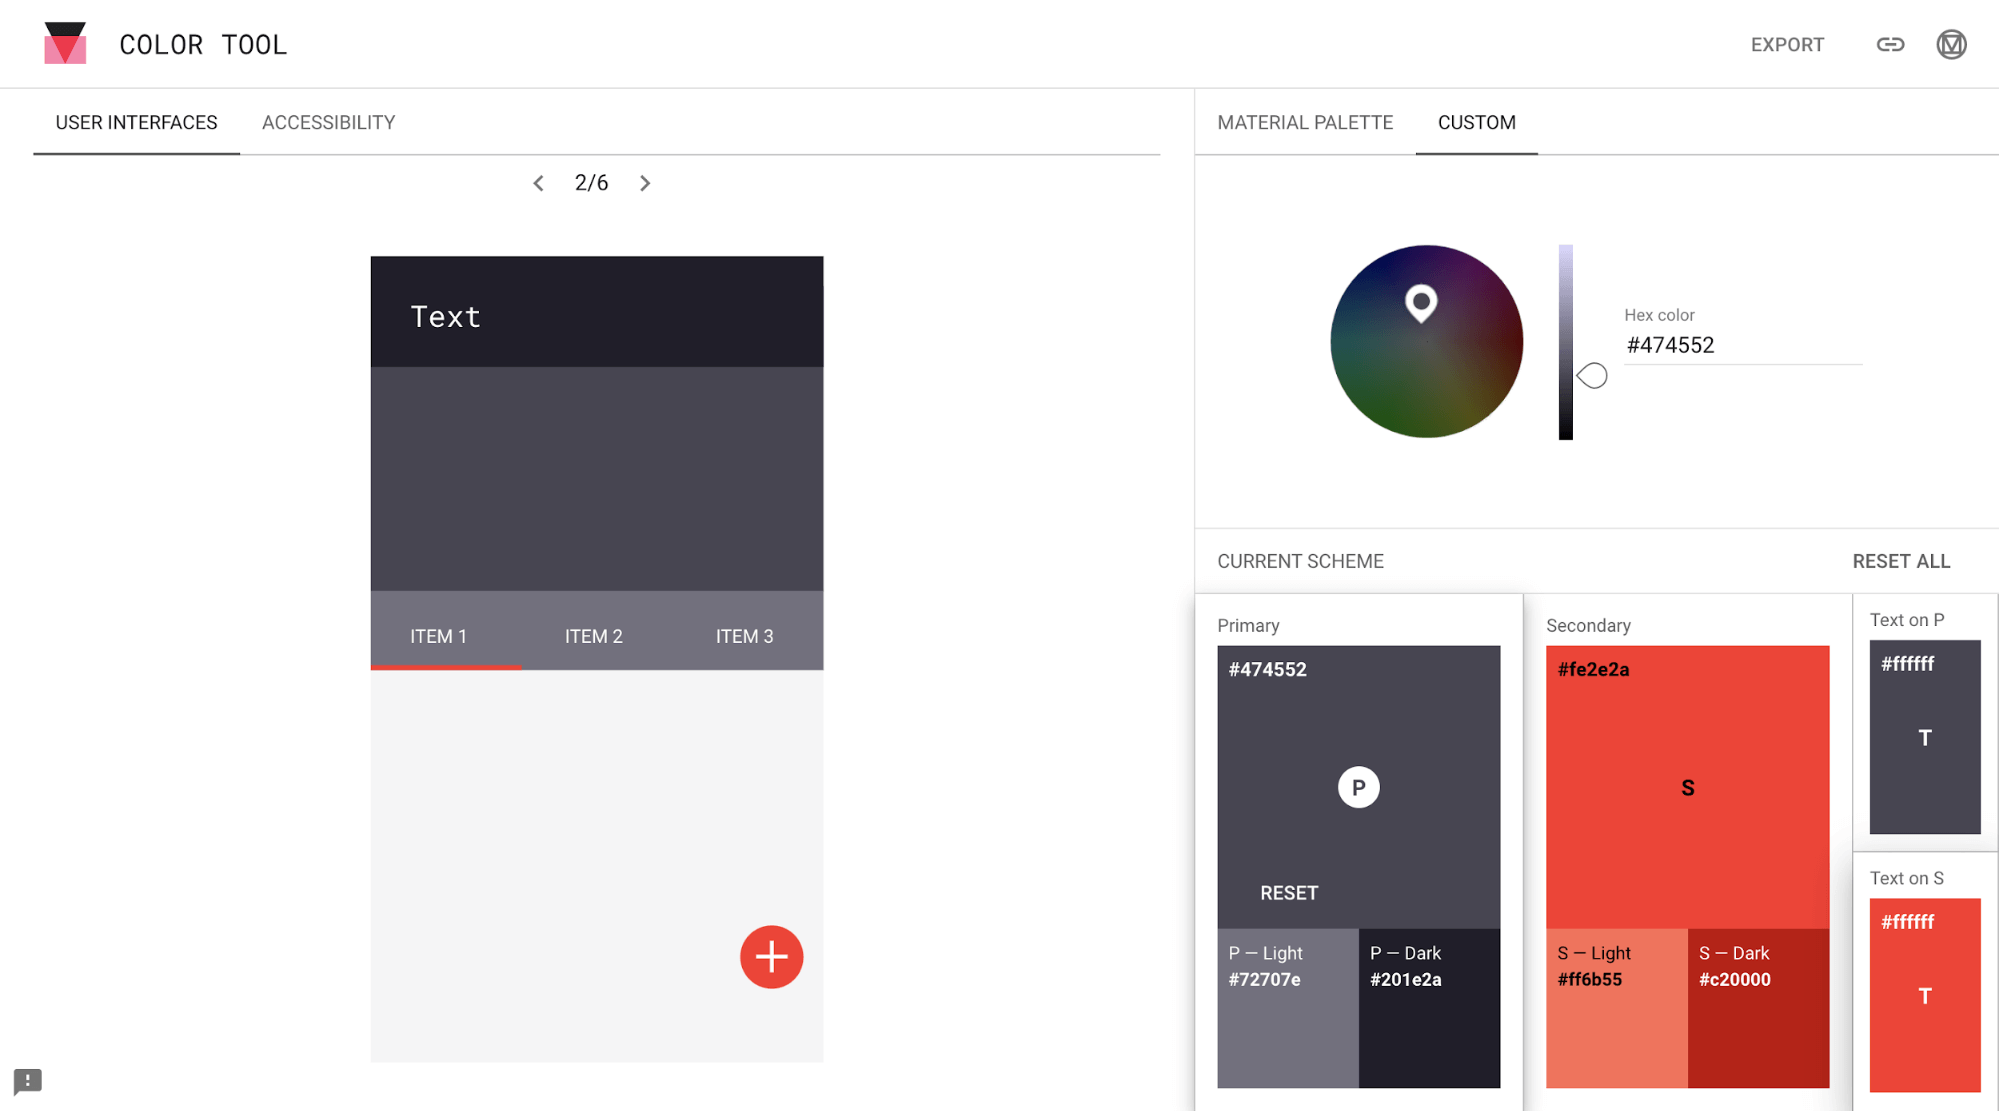Go to previous UI preview arrow
Image resolution: width=1999 pixels, height=1111 pixels.
[x=538, y=183]
